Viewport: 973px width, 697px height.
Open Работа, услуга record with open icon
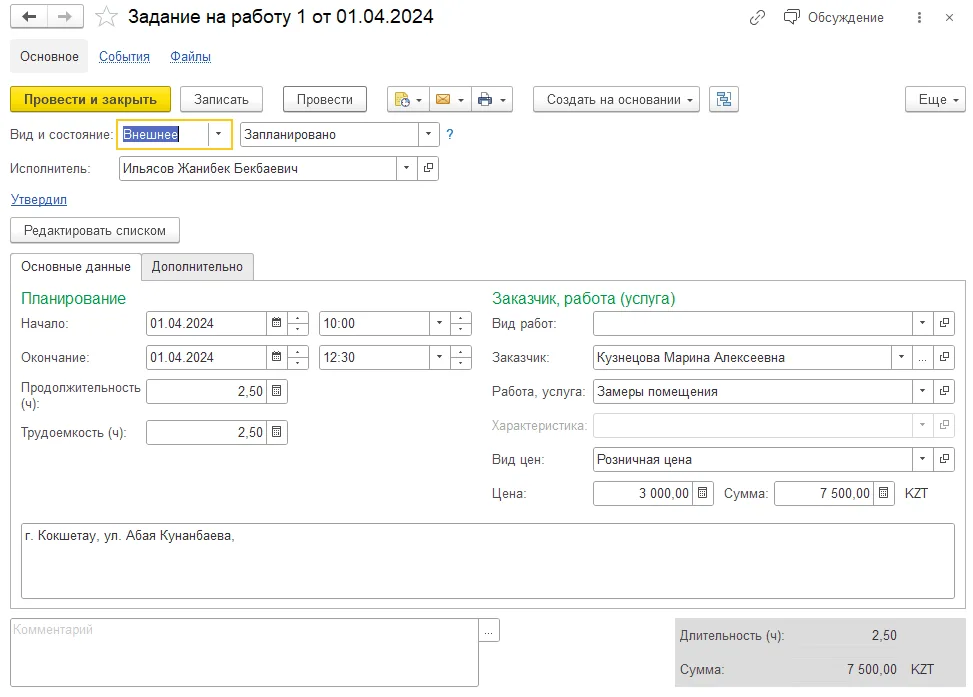coord(944,391)
